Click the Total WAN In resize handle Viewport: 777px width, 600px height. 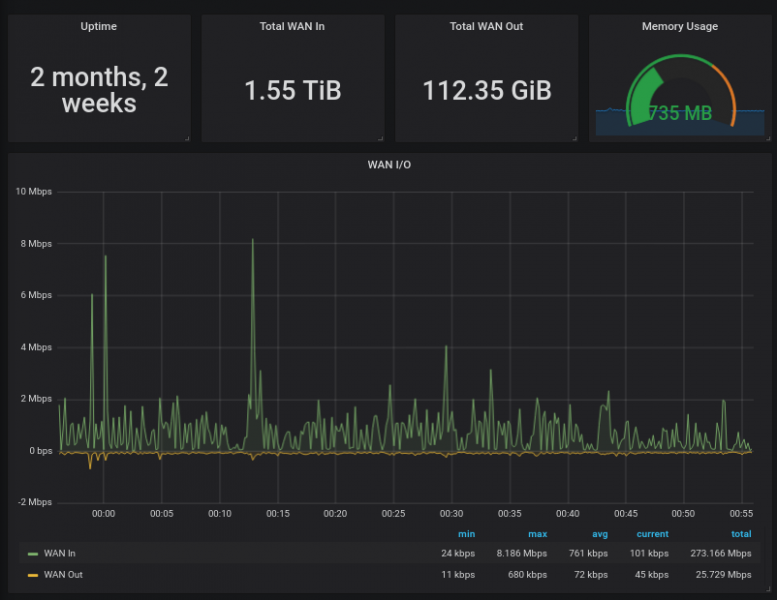click(x=380, y=138)
